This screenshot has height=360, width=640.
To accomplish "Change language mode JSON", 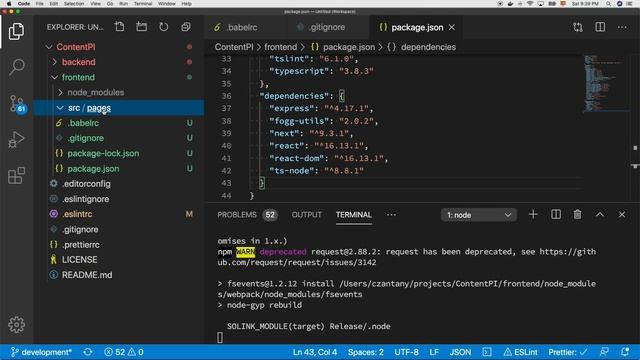I will click(x=460, y=352).
